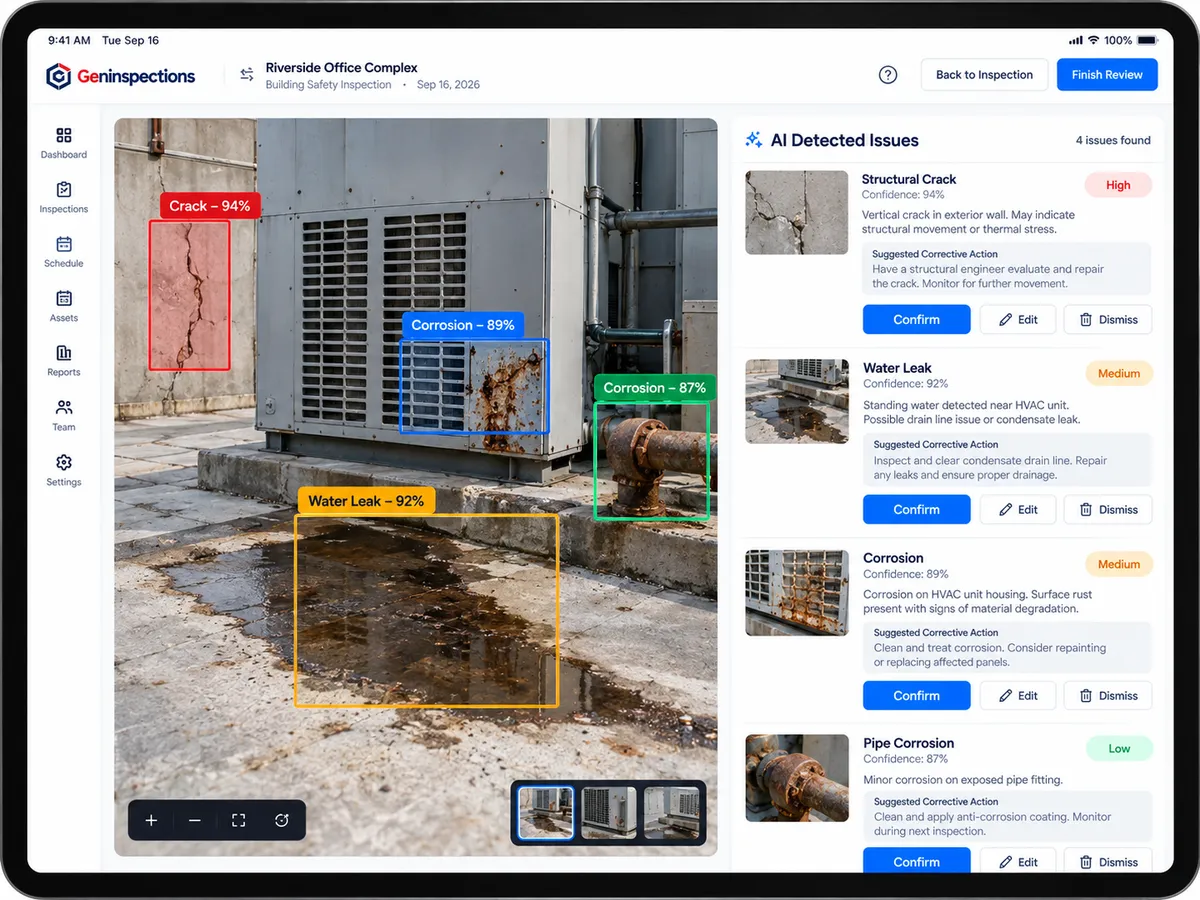This screenshot has height=900, width=1200.
Task: Open the Assets section
Action: click(x=64, y=306)
